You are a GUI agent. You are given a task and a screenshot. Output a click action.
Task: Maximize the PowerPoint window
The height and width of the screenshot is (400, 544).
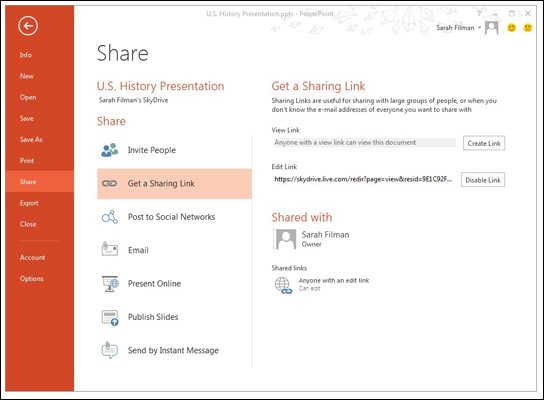512,13
